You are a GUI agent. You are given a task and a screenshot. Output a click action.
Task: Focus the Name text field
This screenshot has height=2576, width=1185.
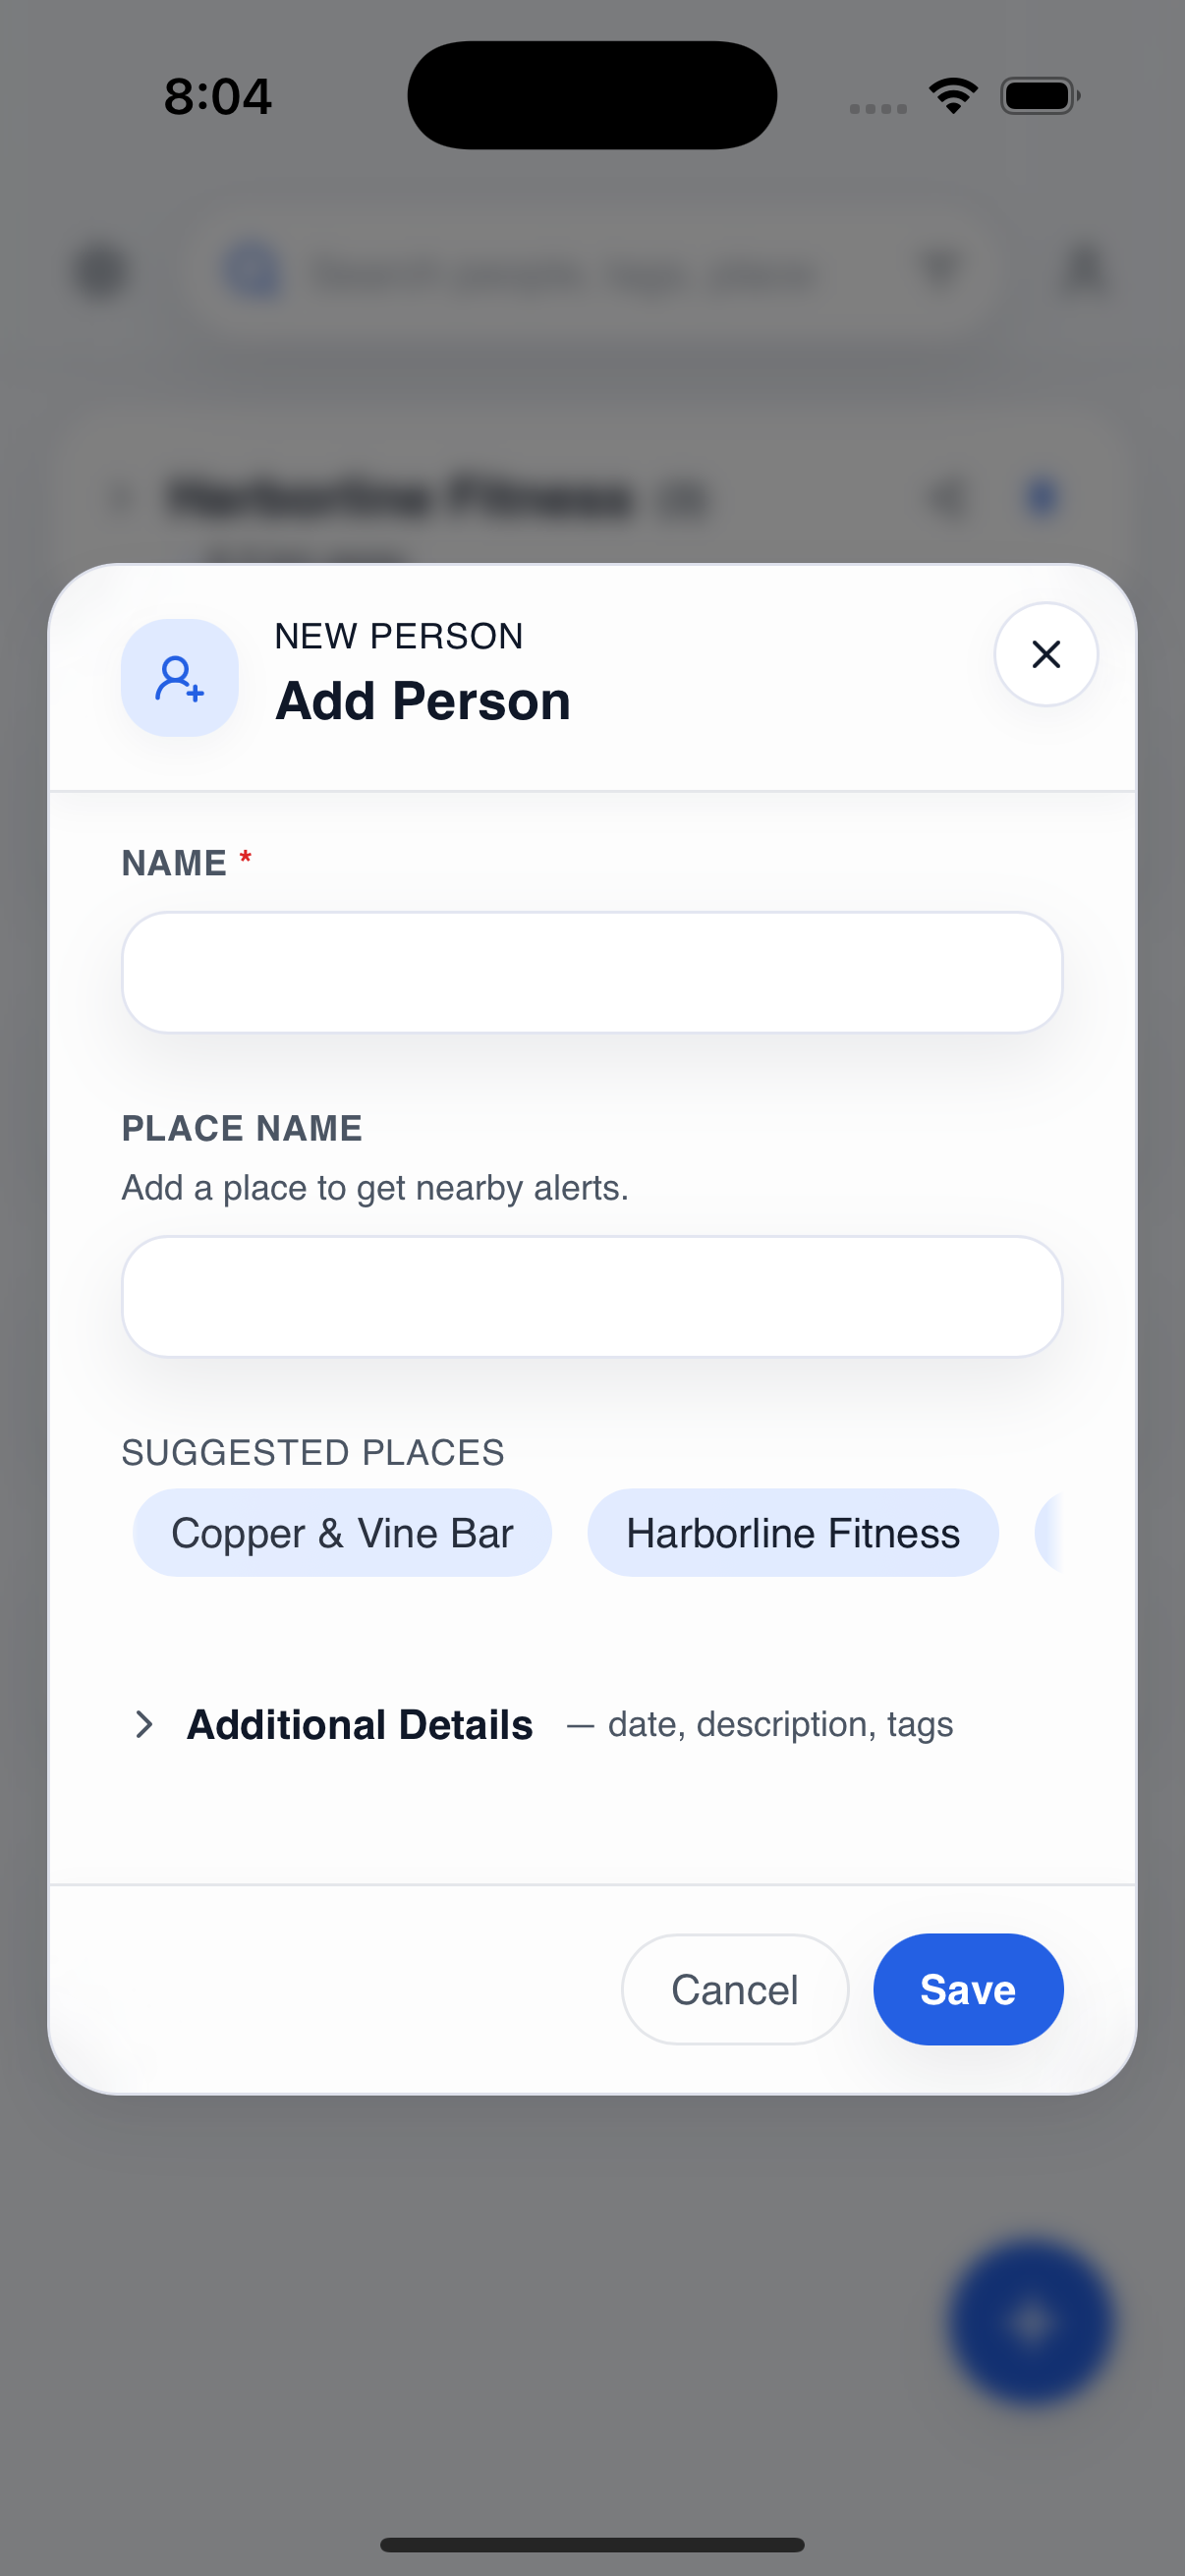click(x=592, y=971)
